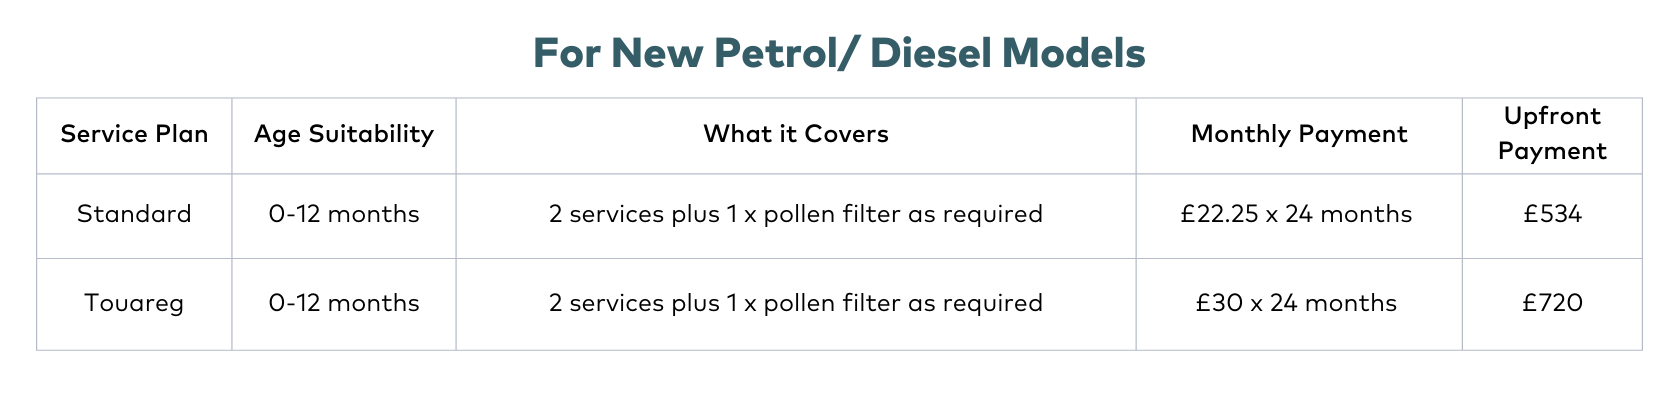
Task: Select the 'Touareg' service plan cell
Action: [x=134, y=303]
